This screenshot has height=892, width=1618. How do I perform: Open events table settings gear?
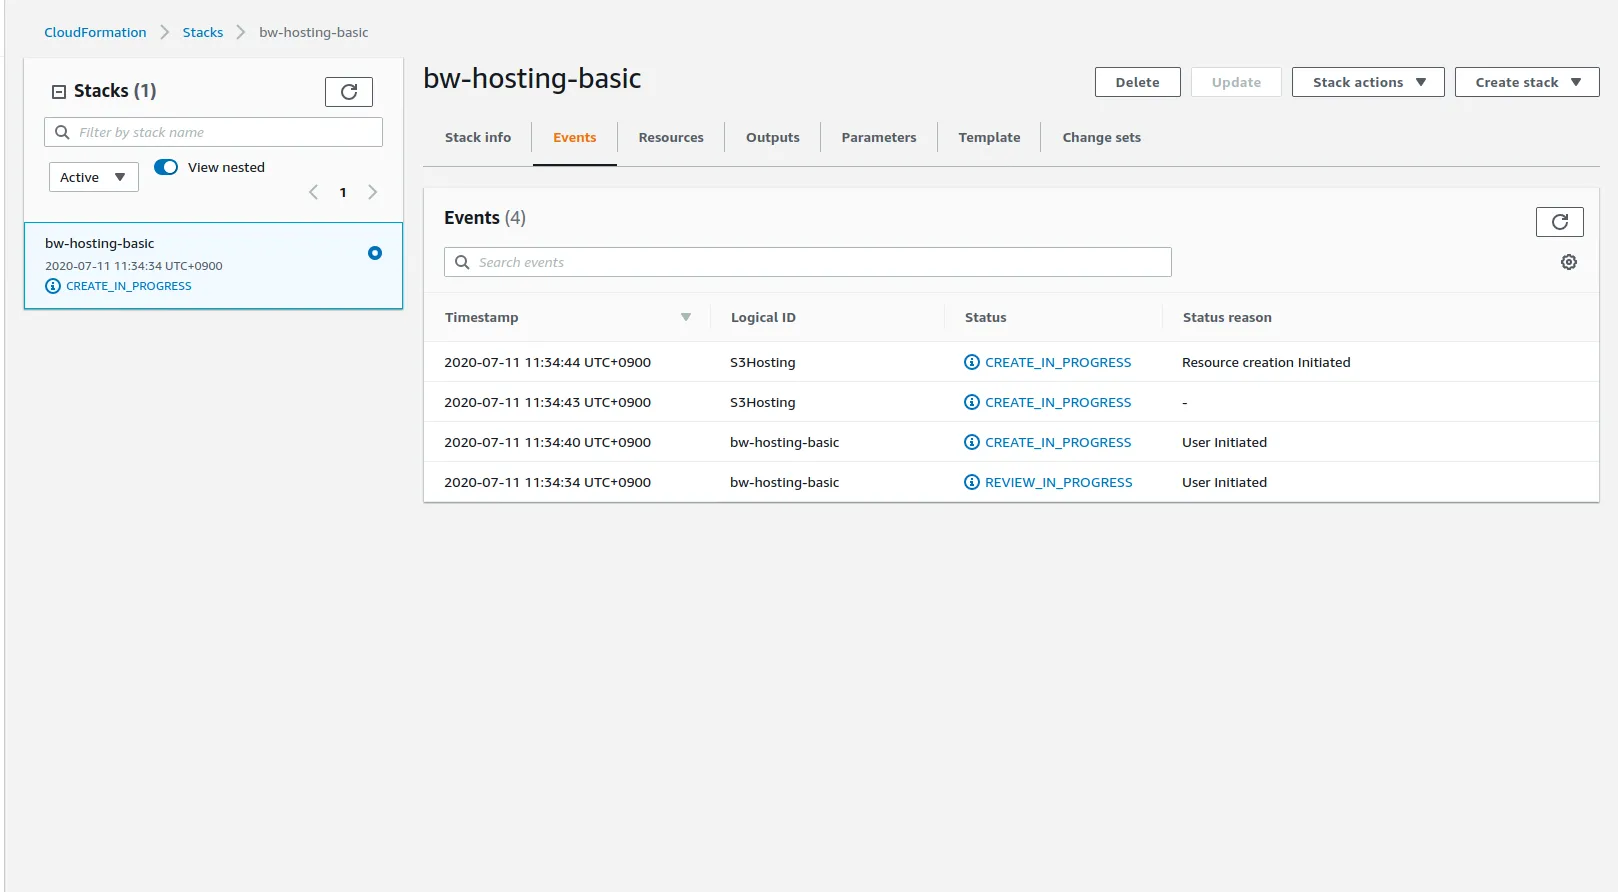[1569, 262]
